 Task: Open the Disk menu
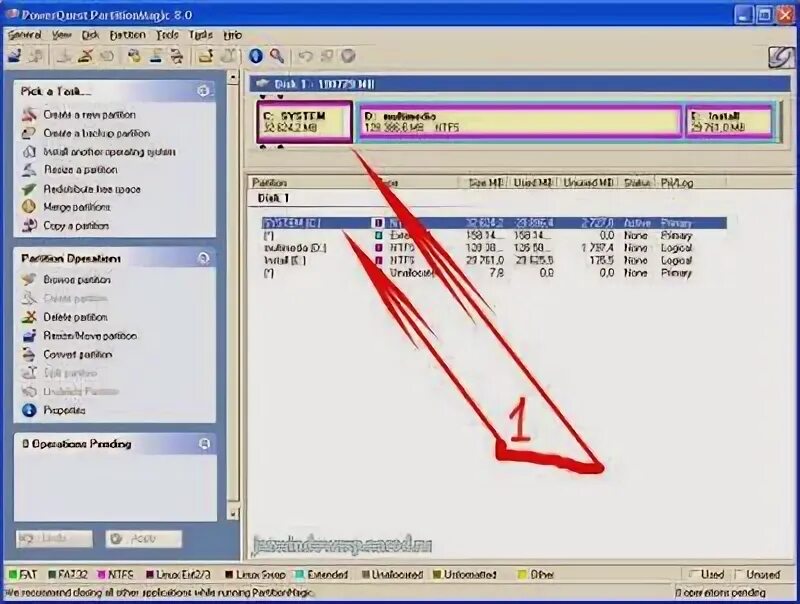90,35
